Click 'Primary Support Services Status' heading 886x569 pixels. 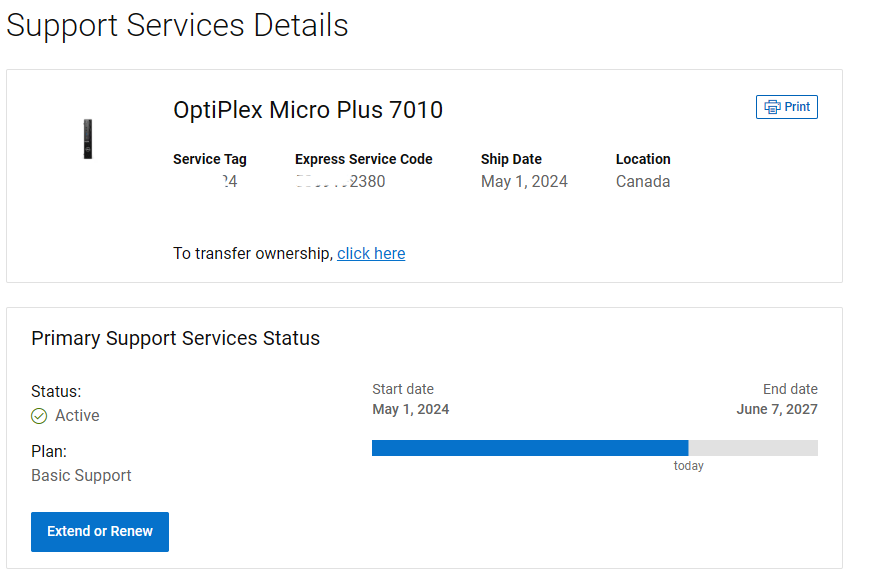tap(175, 338)
